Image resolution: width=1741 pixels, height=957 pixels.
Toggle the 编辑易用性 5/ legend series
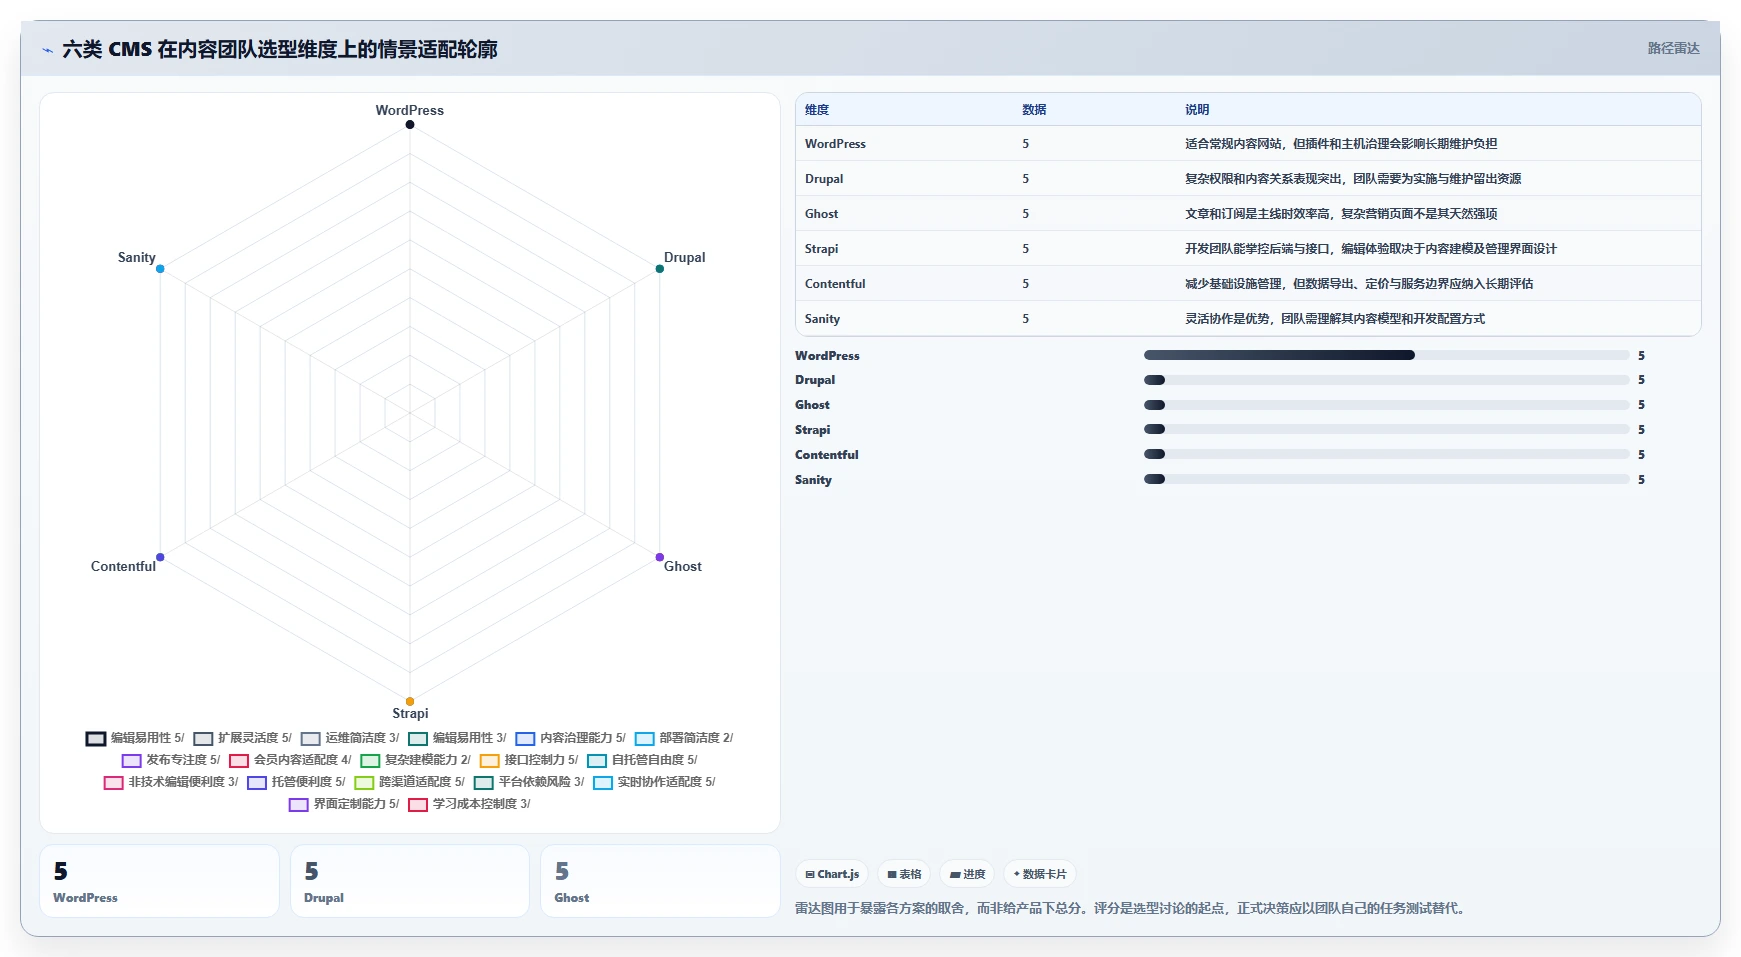135,738
